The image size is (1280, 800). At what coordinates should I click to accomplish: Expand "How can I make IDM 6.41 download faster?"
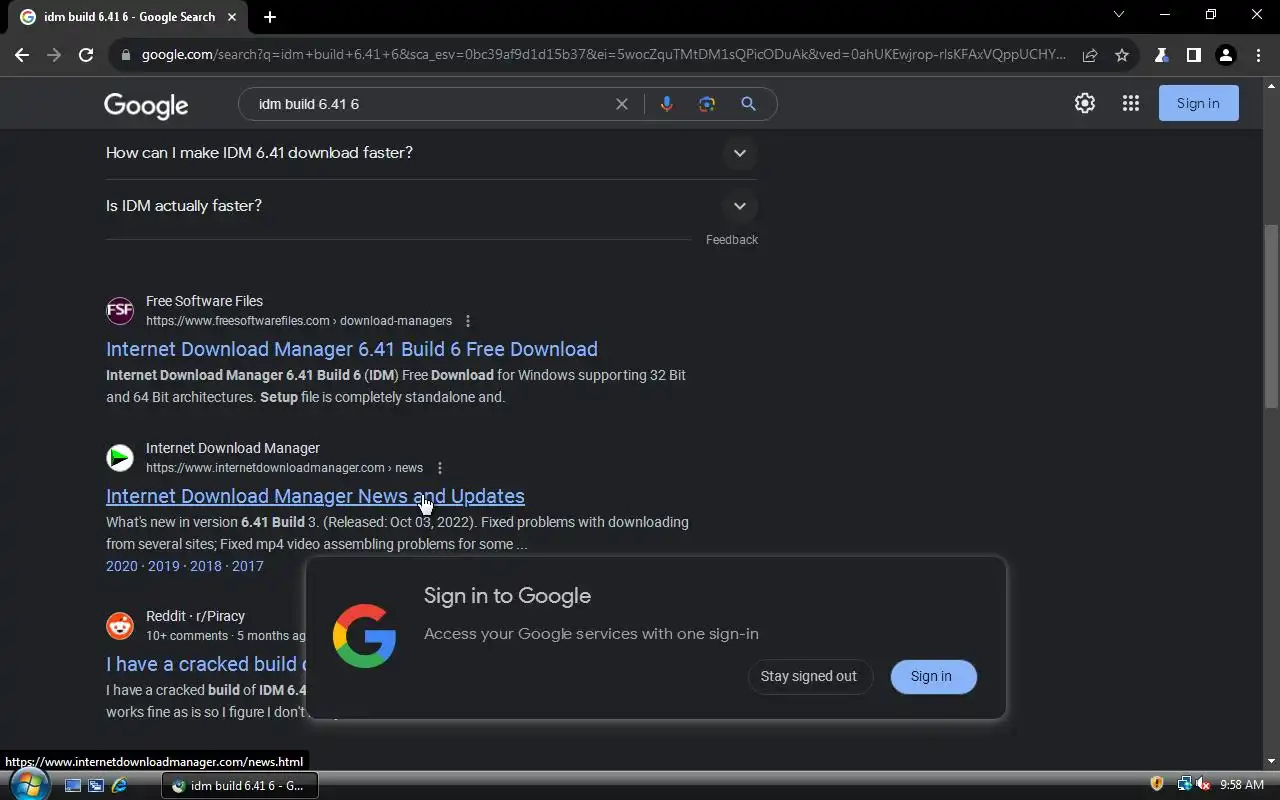point(431,153)
